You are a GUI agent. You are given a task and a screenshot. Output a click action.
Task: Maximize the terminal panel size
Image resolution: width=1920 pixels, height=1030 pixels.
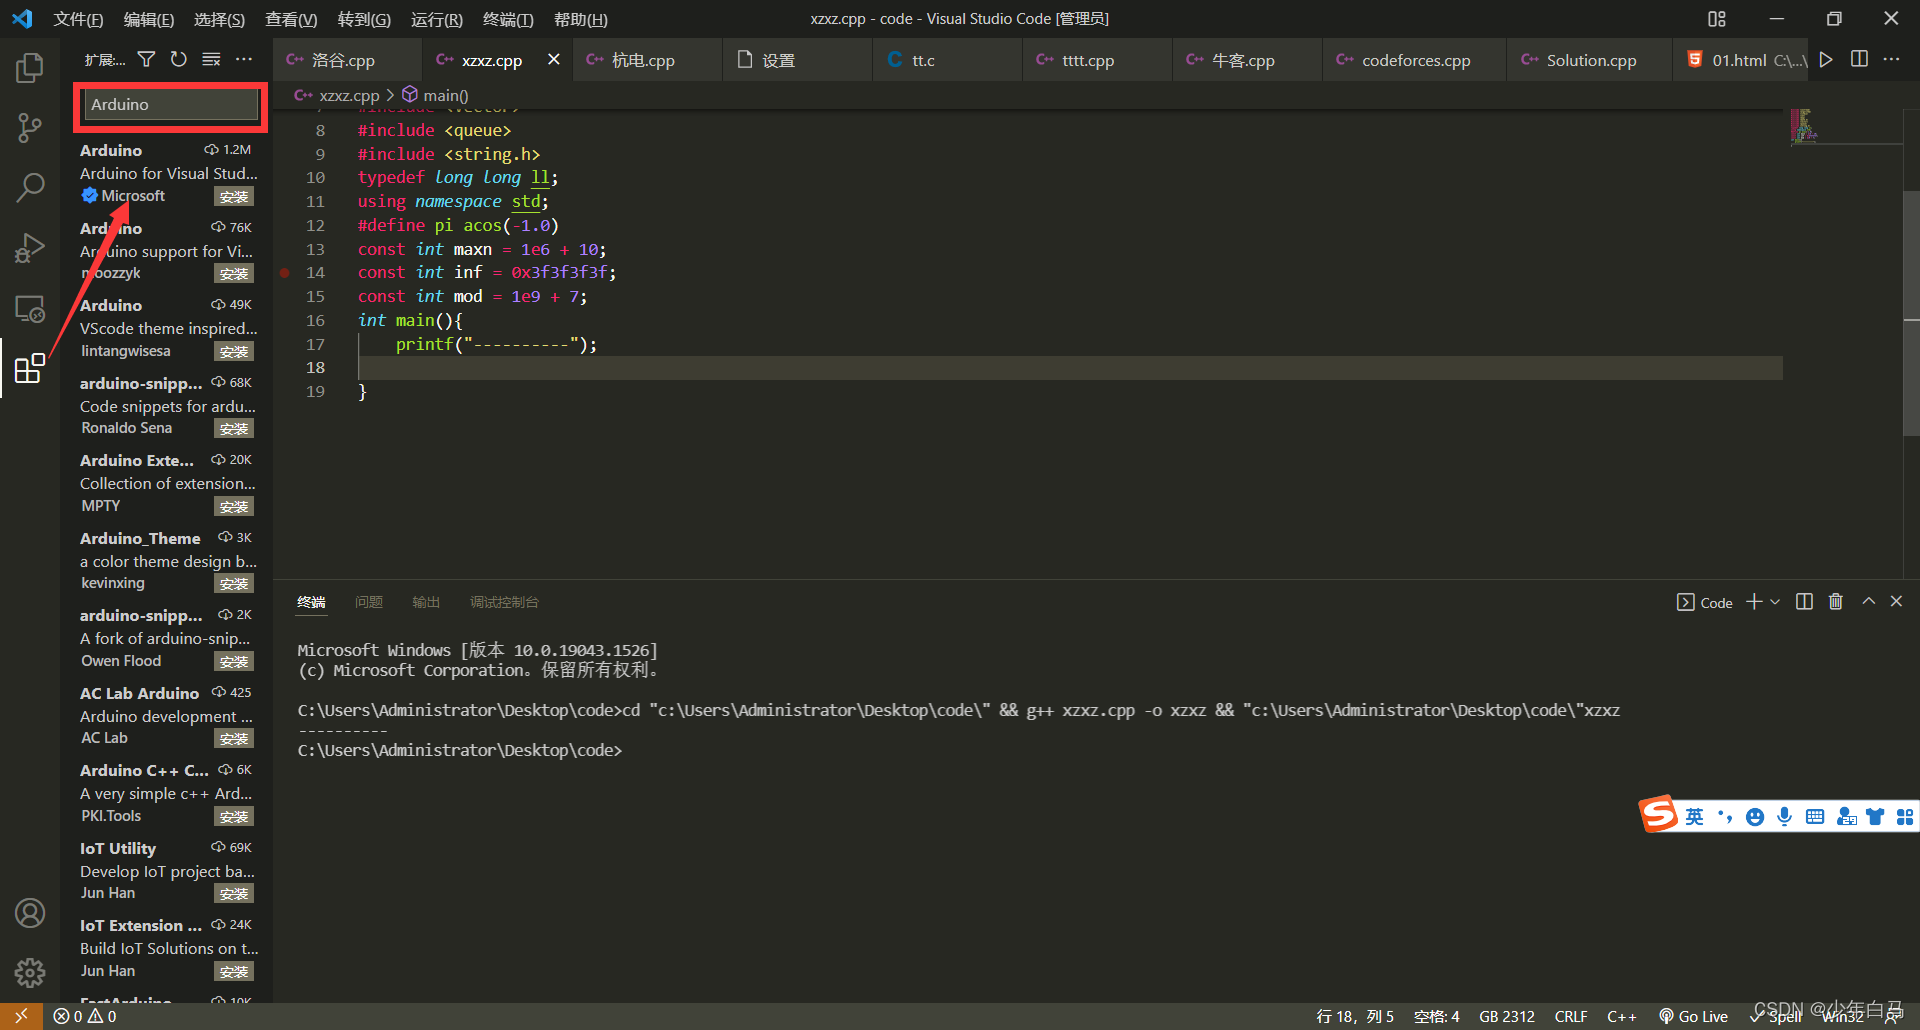[1868, 602]
